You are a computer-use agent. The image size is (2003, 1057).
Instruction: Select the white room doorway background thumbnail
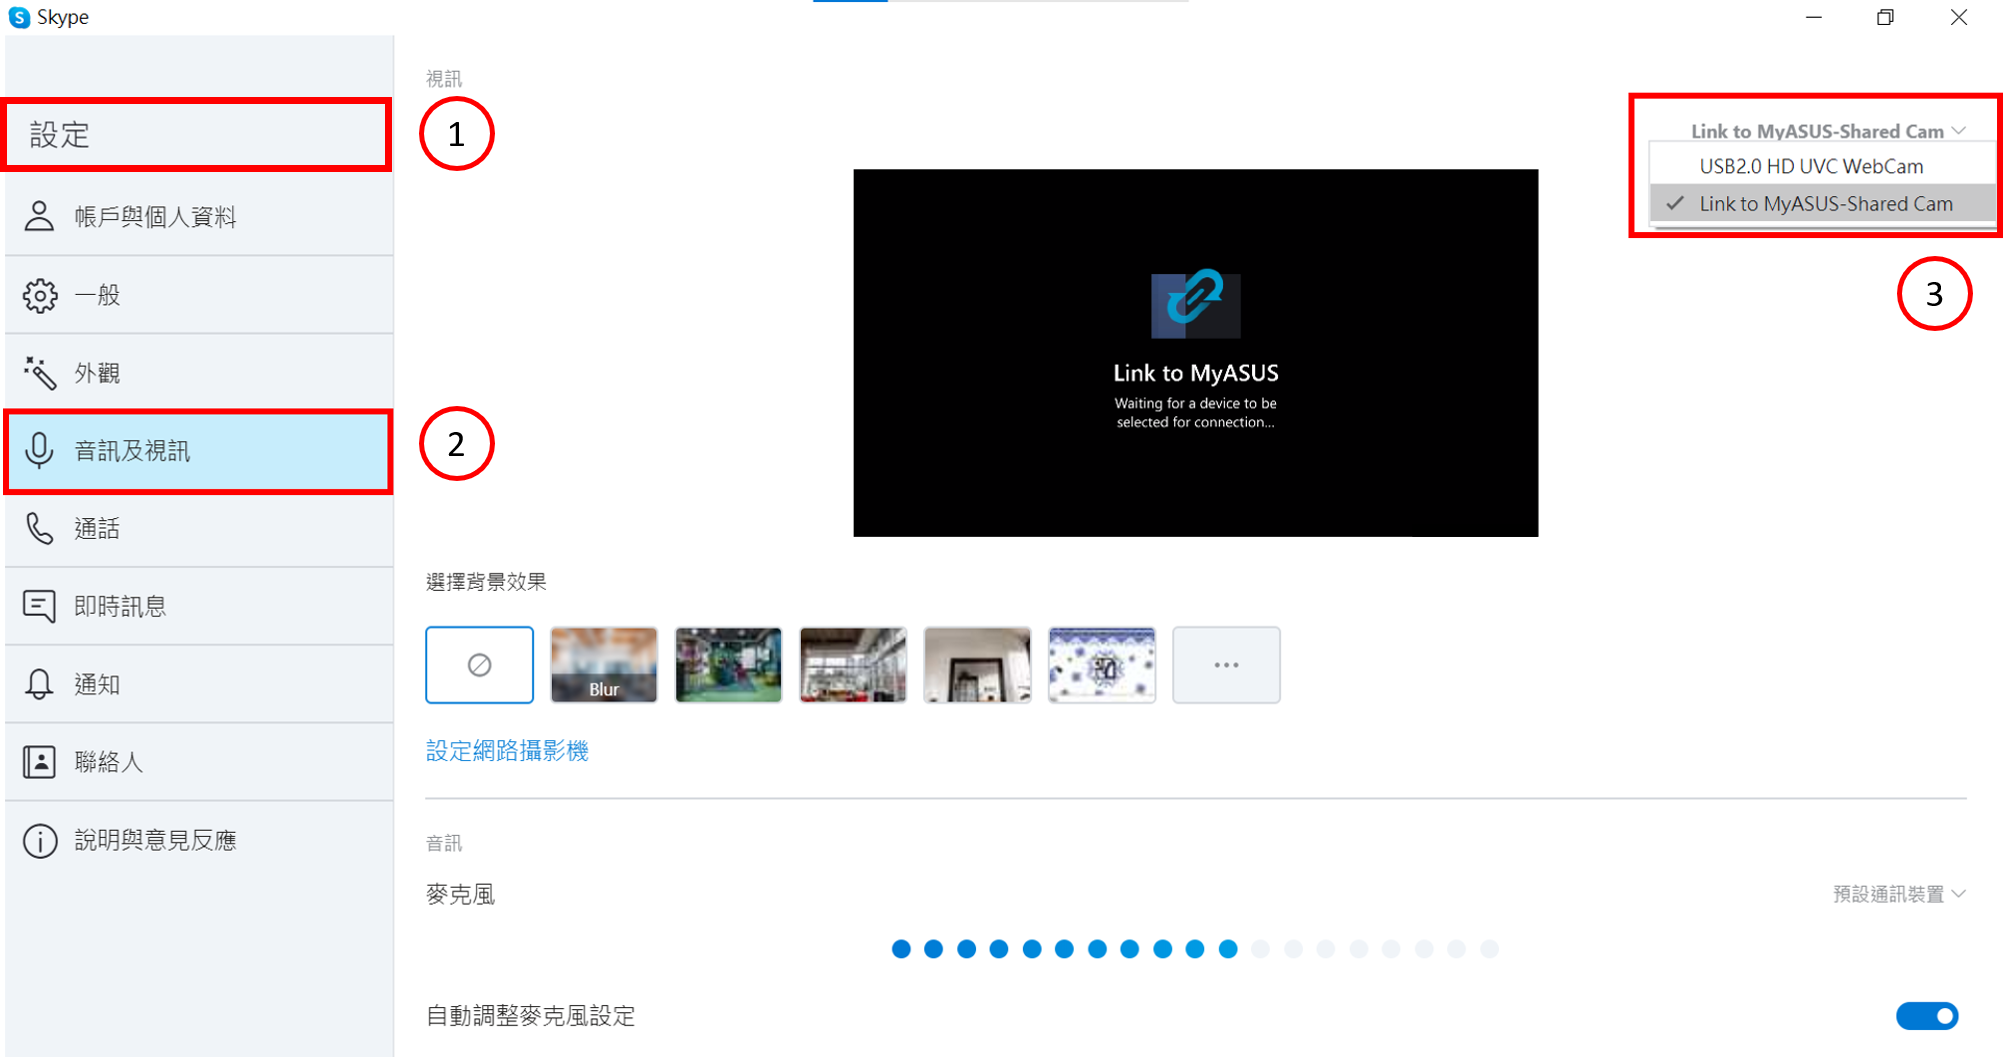pos(977,665)
